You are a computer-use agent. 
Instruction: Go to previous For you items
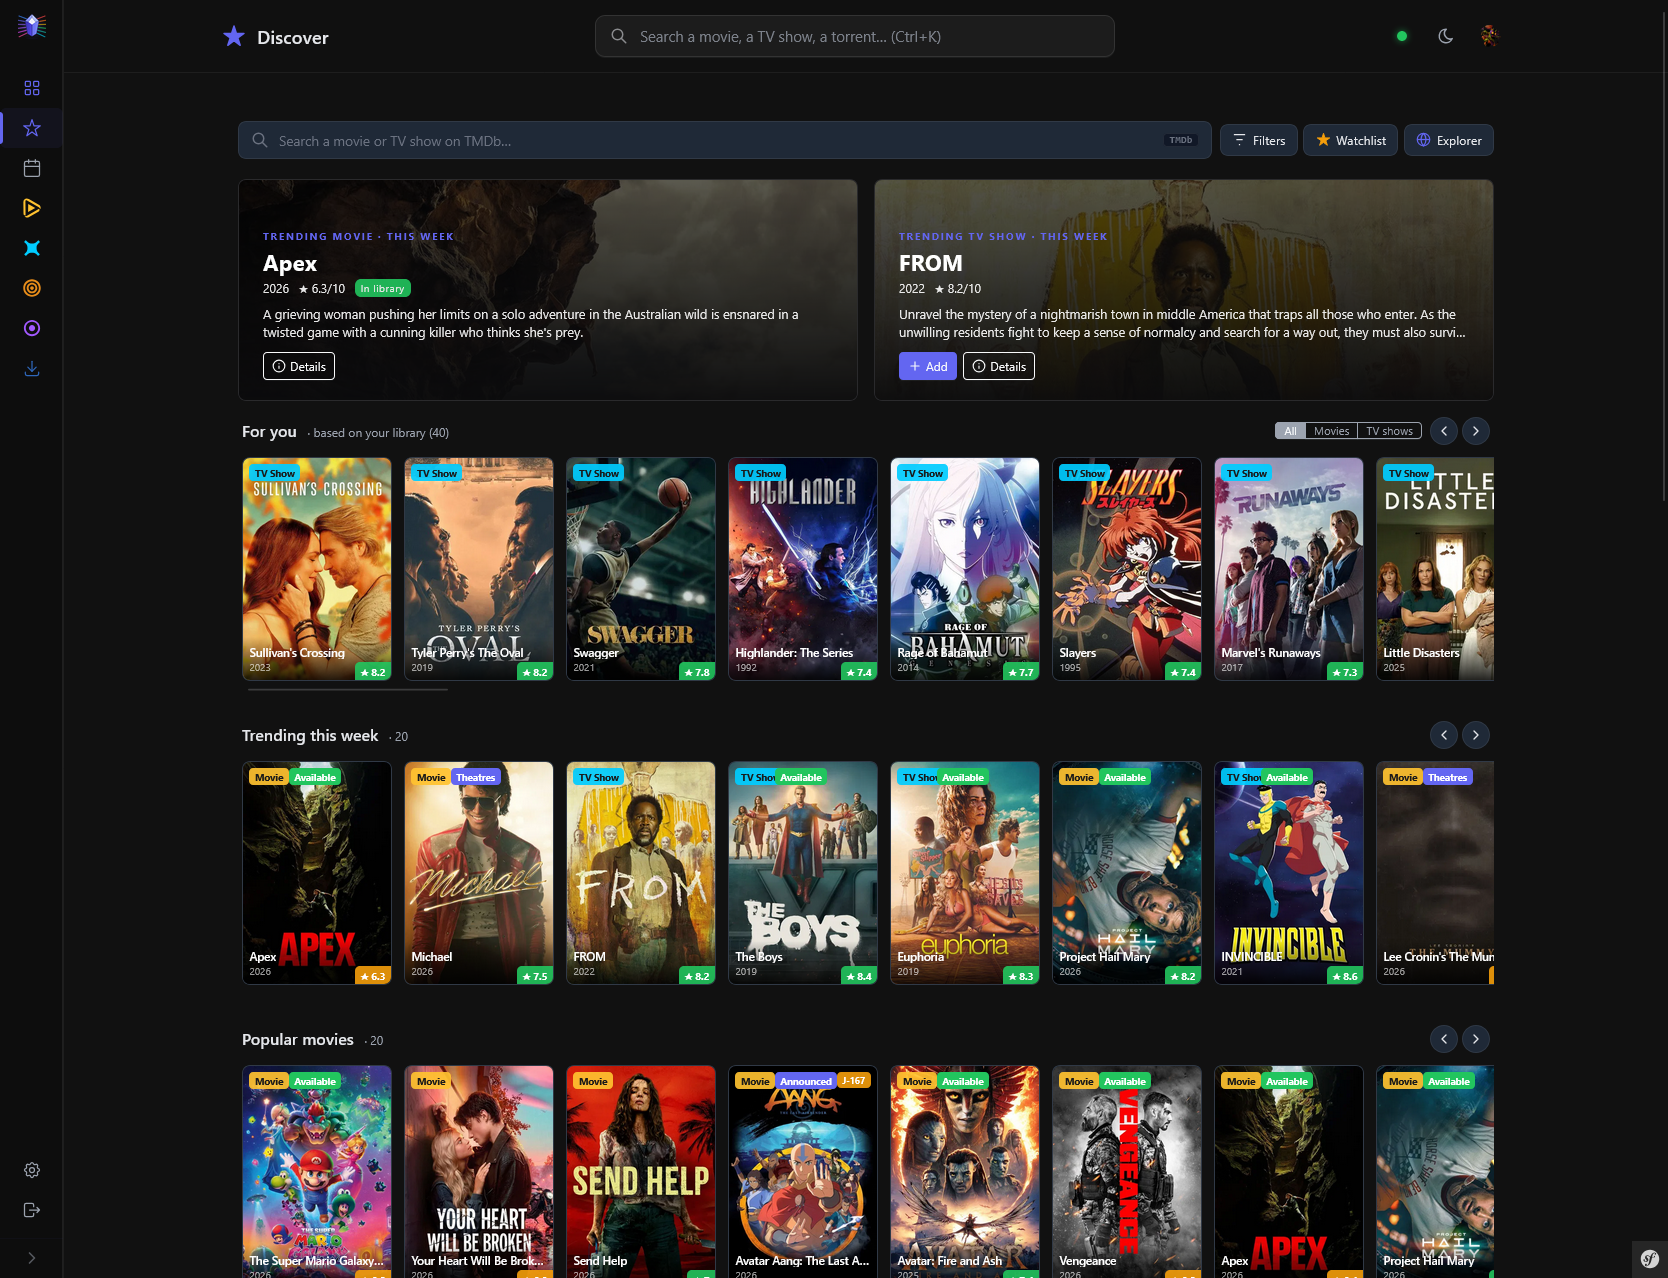(1444, 431)
